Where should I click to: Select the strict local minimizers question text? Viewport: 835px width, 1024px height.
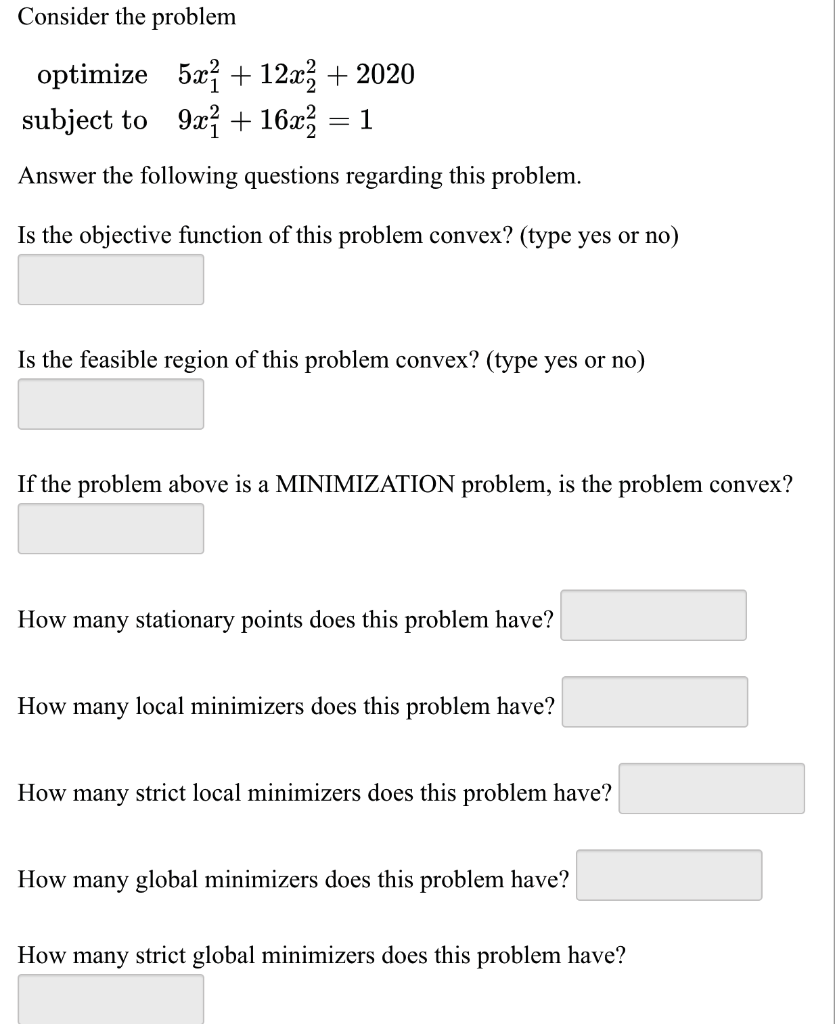coord(313,793)
